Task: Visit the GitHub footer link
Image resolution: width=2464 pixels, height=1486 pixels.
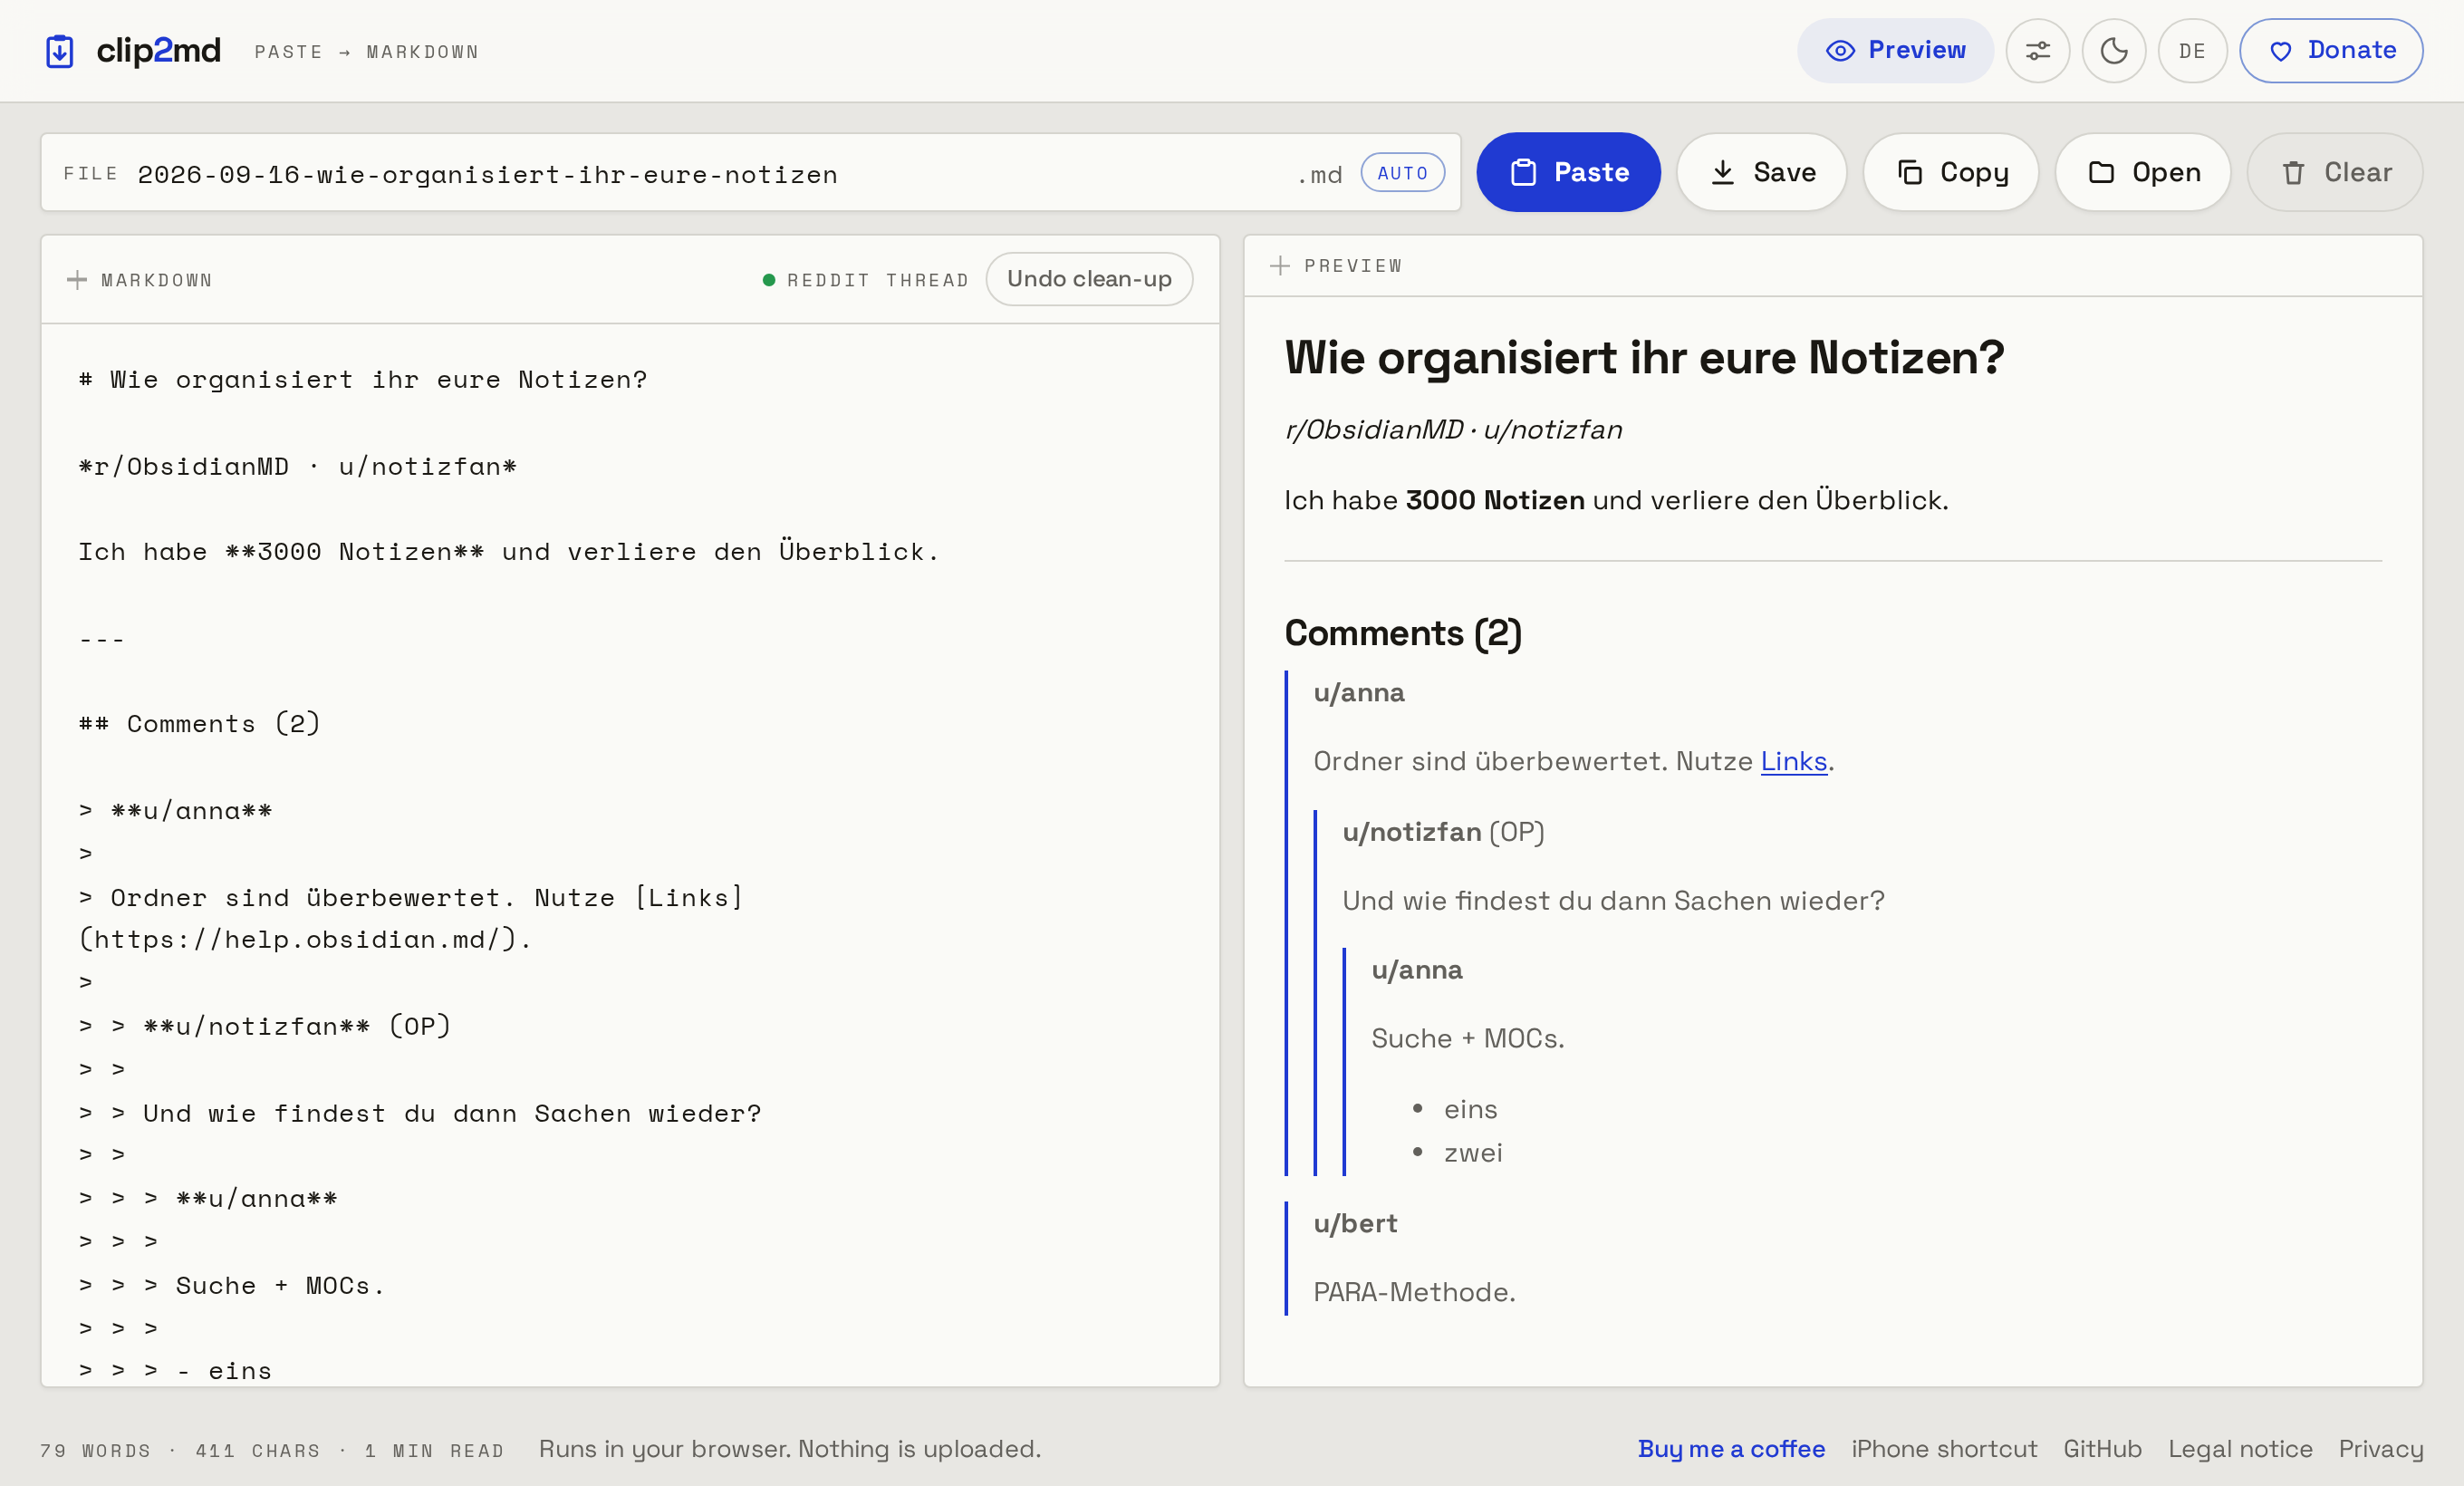Action: pyautogui.click(x=2102, y=1448)
